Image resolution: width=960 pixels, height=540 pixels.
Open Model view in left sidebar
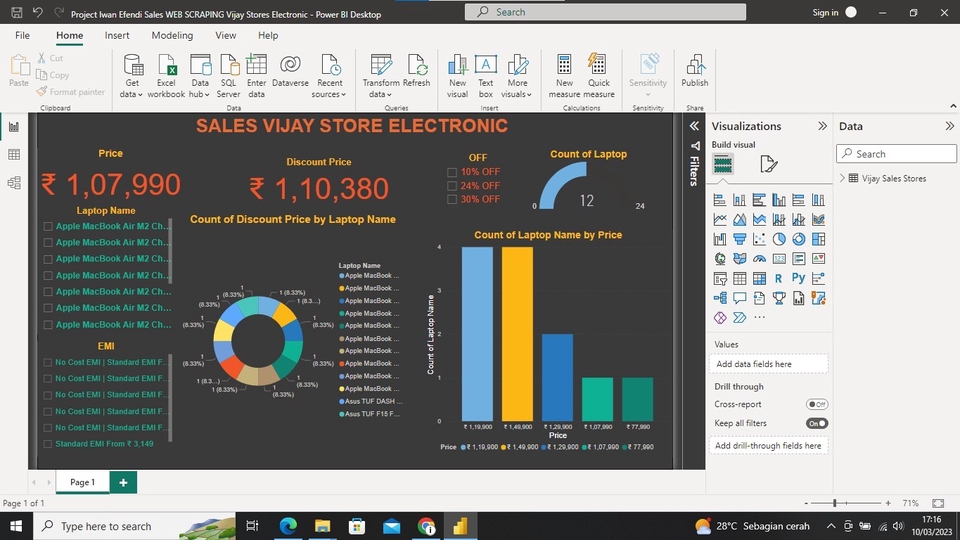click(14, 182)
